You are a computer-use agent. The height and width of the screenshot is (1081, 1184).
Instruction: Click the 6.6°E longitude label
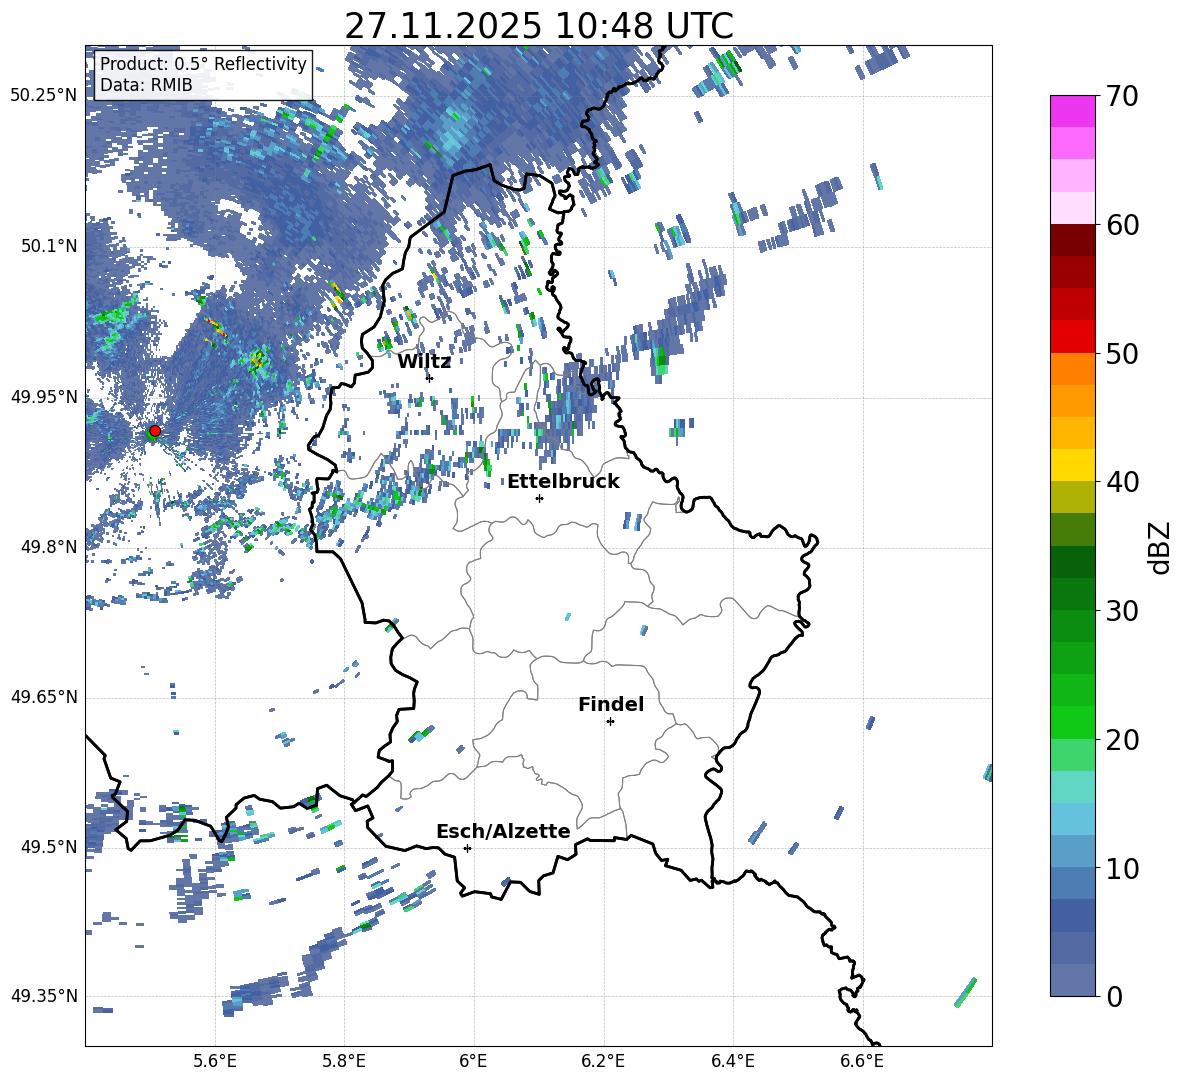pyautogui.click(x=862, y=1061)
